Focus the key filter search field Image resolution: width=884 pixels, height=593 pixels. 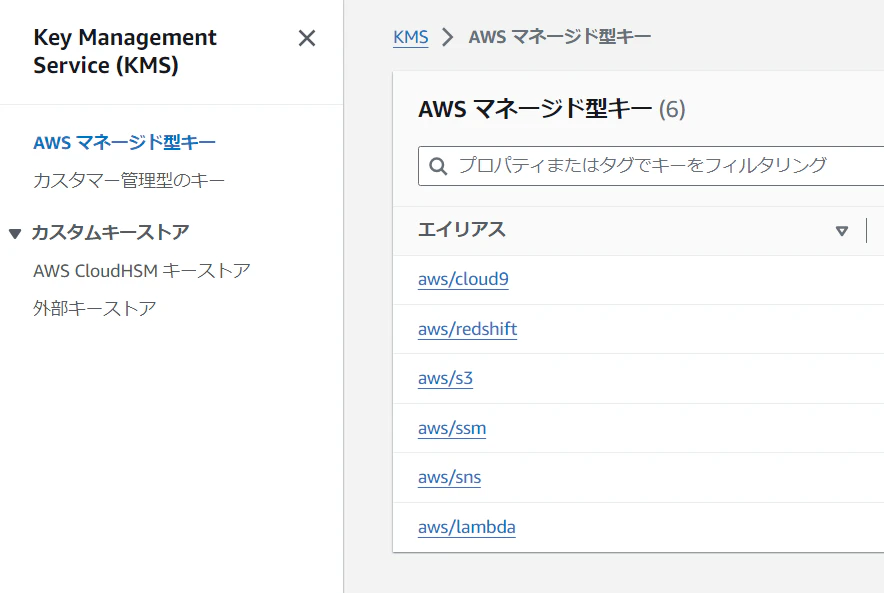(651, 166)
